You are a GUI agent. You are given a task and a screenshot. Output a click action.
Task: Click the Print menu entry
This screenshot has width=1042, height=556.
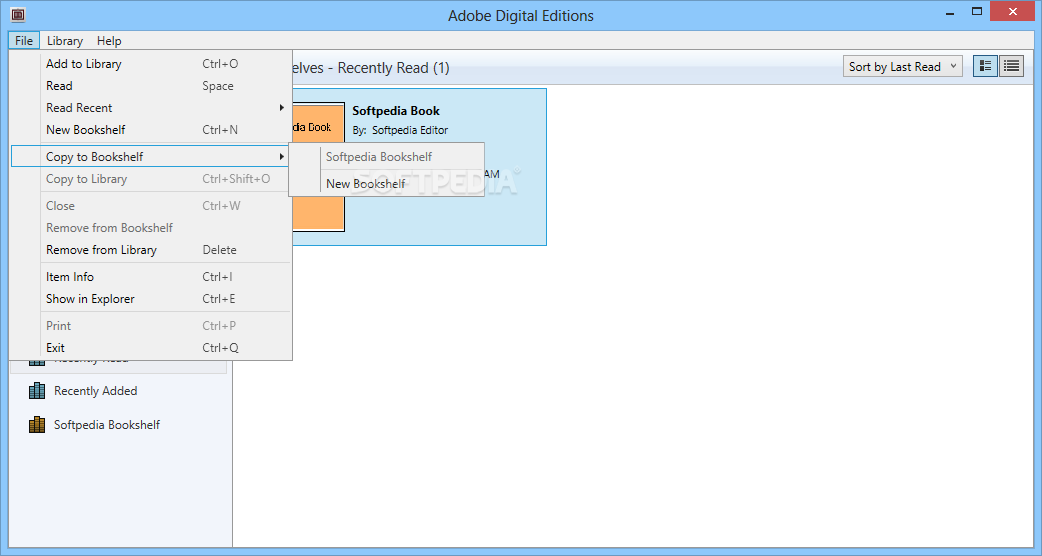pos(151,326)
